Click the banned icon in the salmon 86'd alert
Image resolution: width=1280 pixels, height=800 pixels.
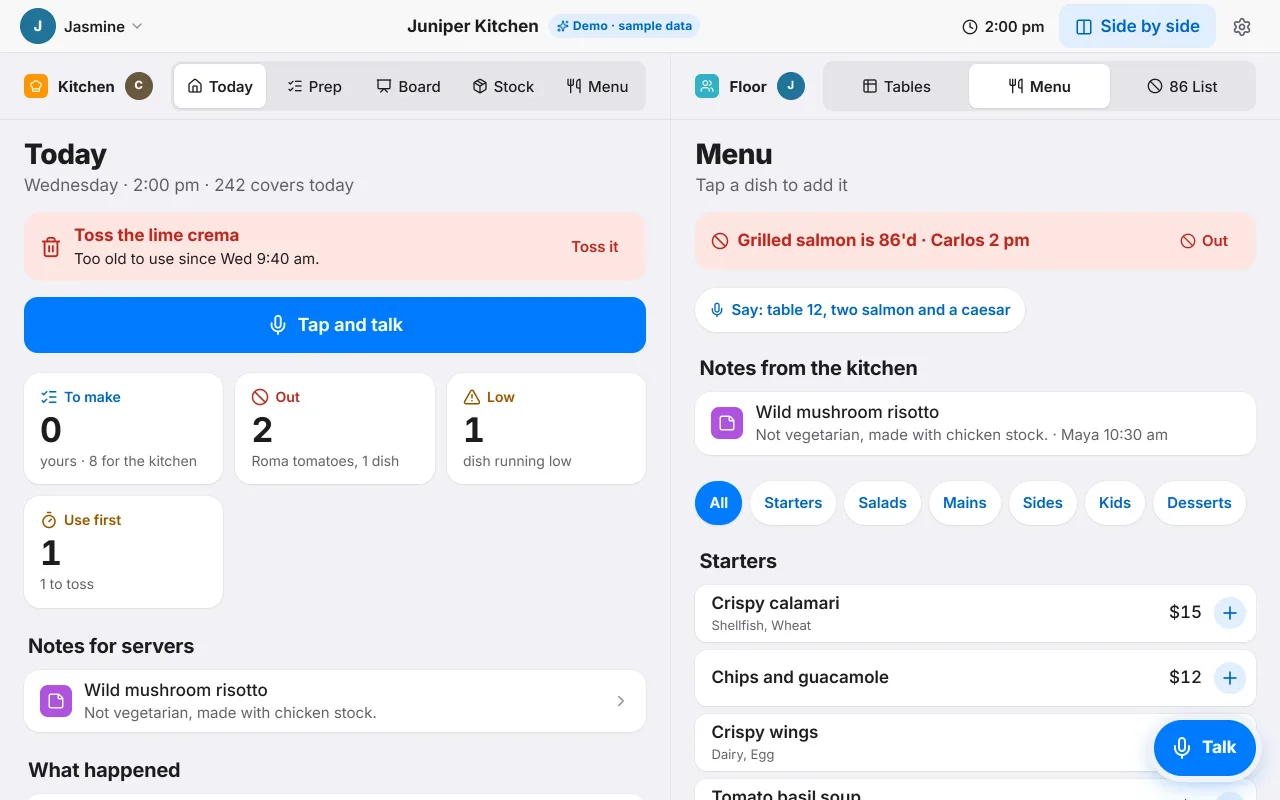pyautogui.click(x=719, y=241)
